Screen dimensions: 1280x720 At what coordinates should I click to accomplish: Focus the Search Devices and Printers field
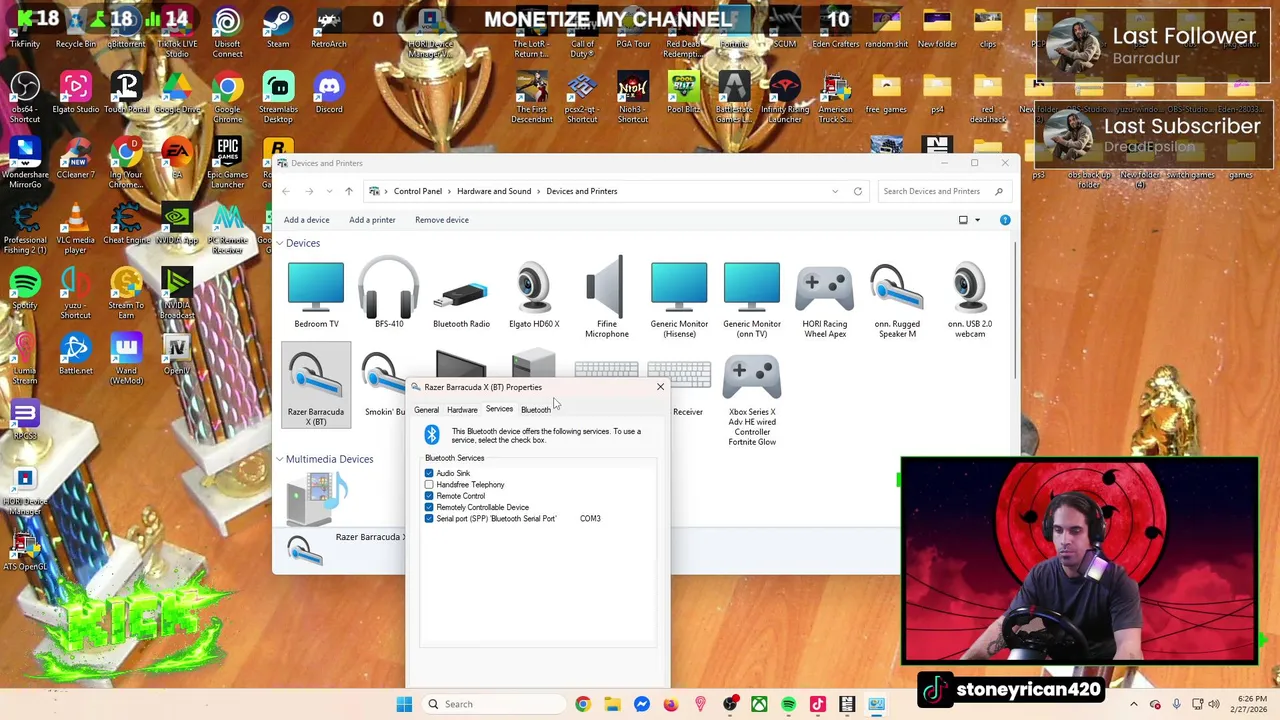click(x=943, y=191)
